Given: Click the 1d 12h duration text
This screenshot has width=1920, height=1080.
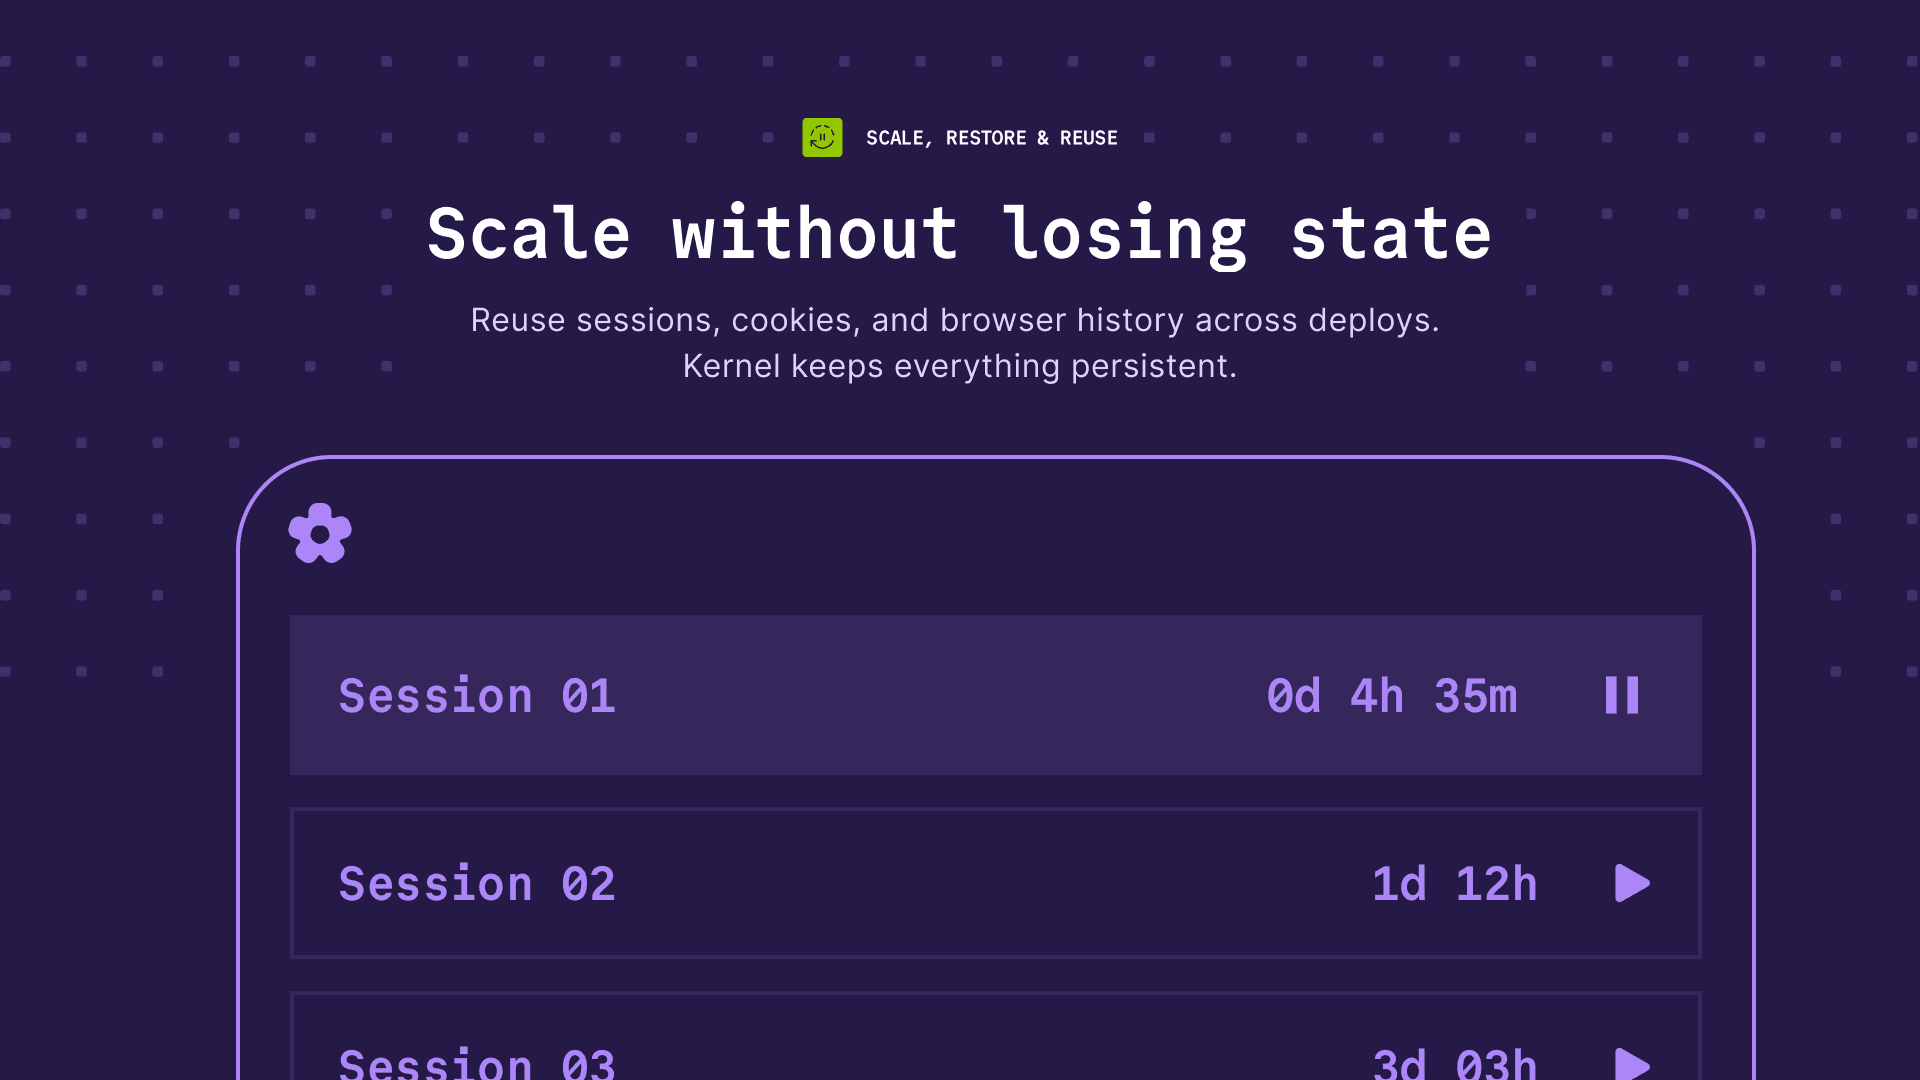Looking at the screenshot, I should pyautogui.click(x=1454, y=884).
